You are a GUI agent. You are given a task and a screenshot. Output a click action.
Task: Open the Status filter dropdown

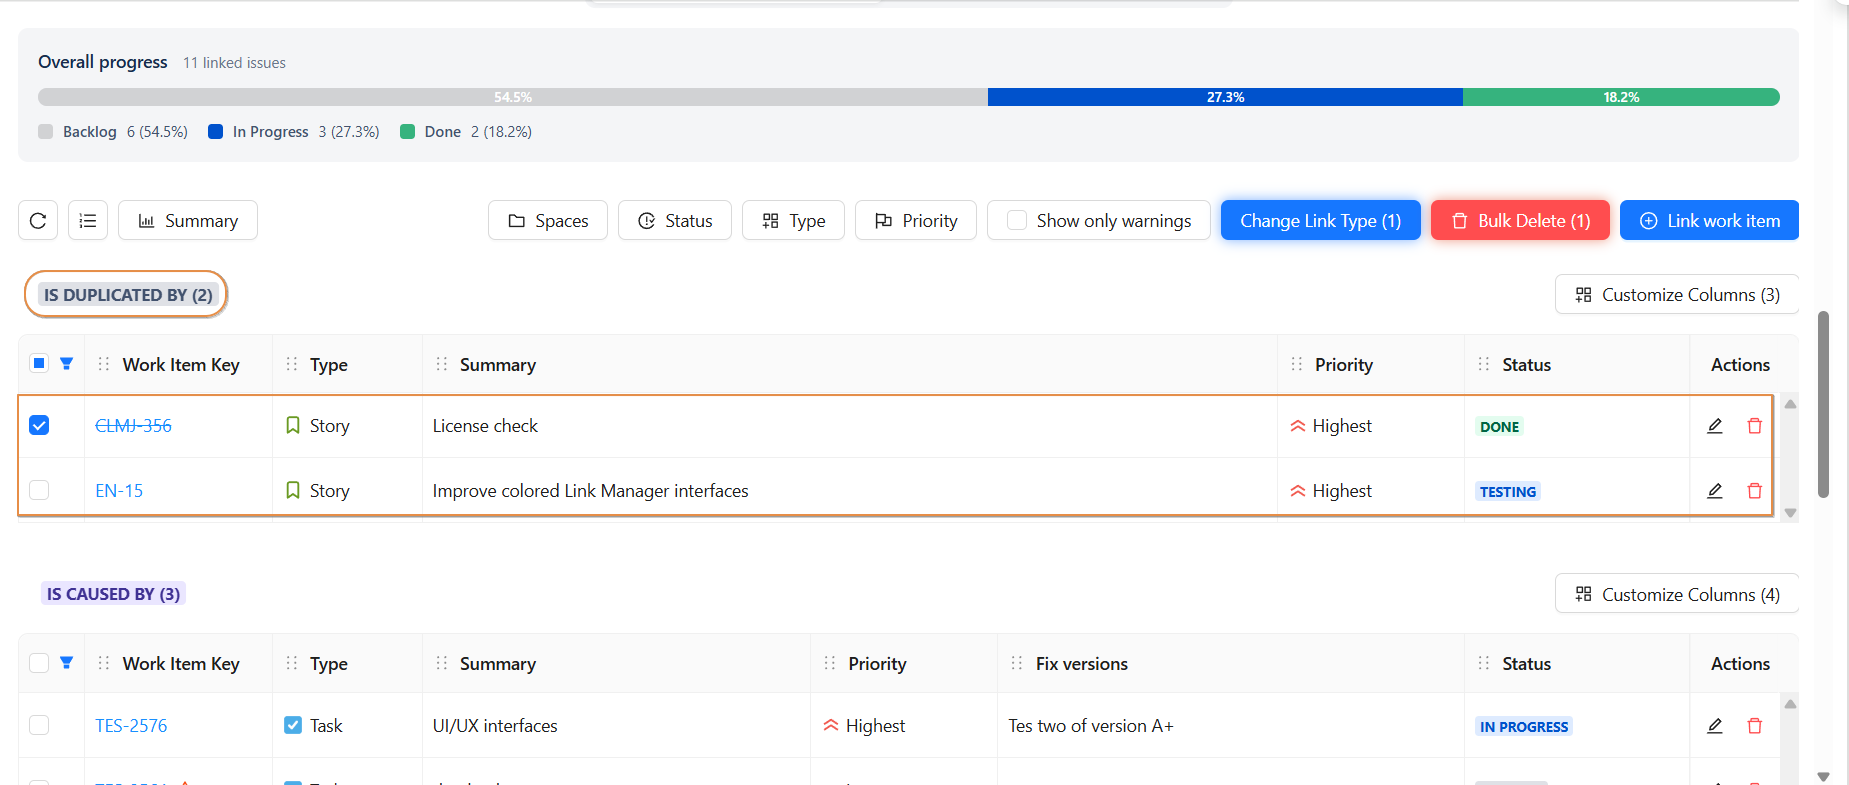click(x=675, y=221)
